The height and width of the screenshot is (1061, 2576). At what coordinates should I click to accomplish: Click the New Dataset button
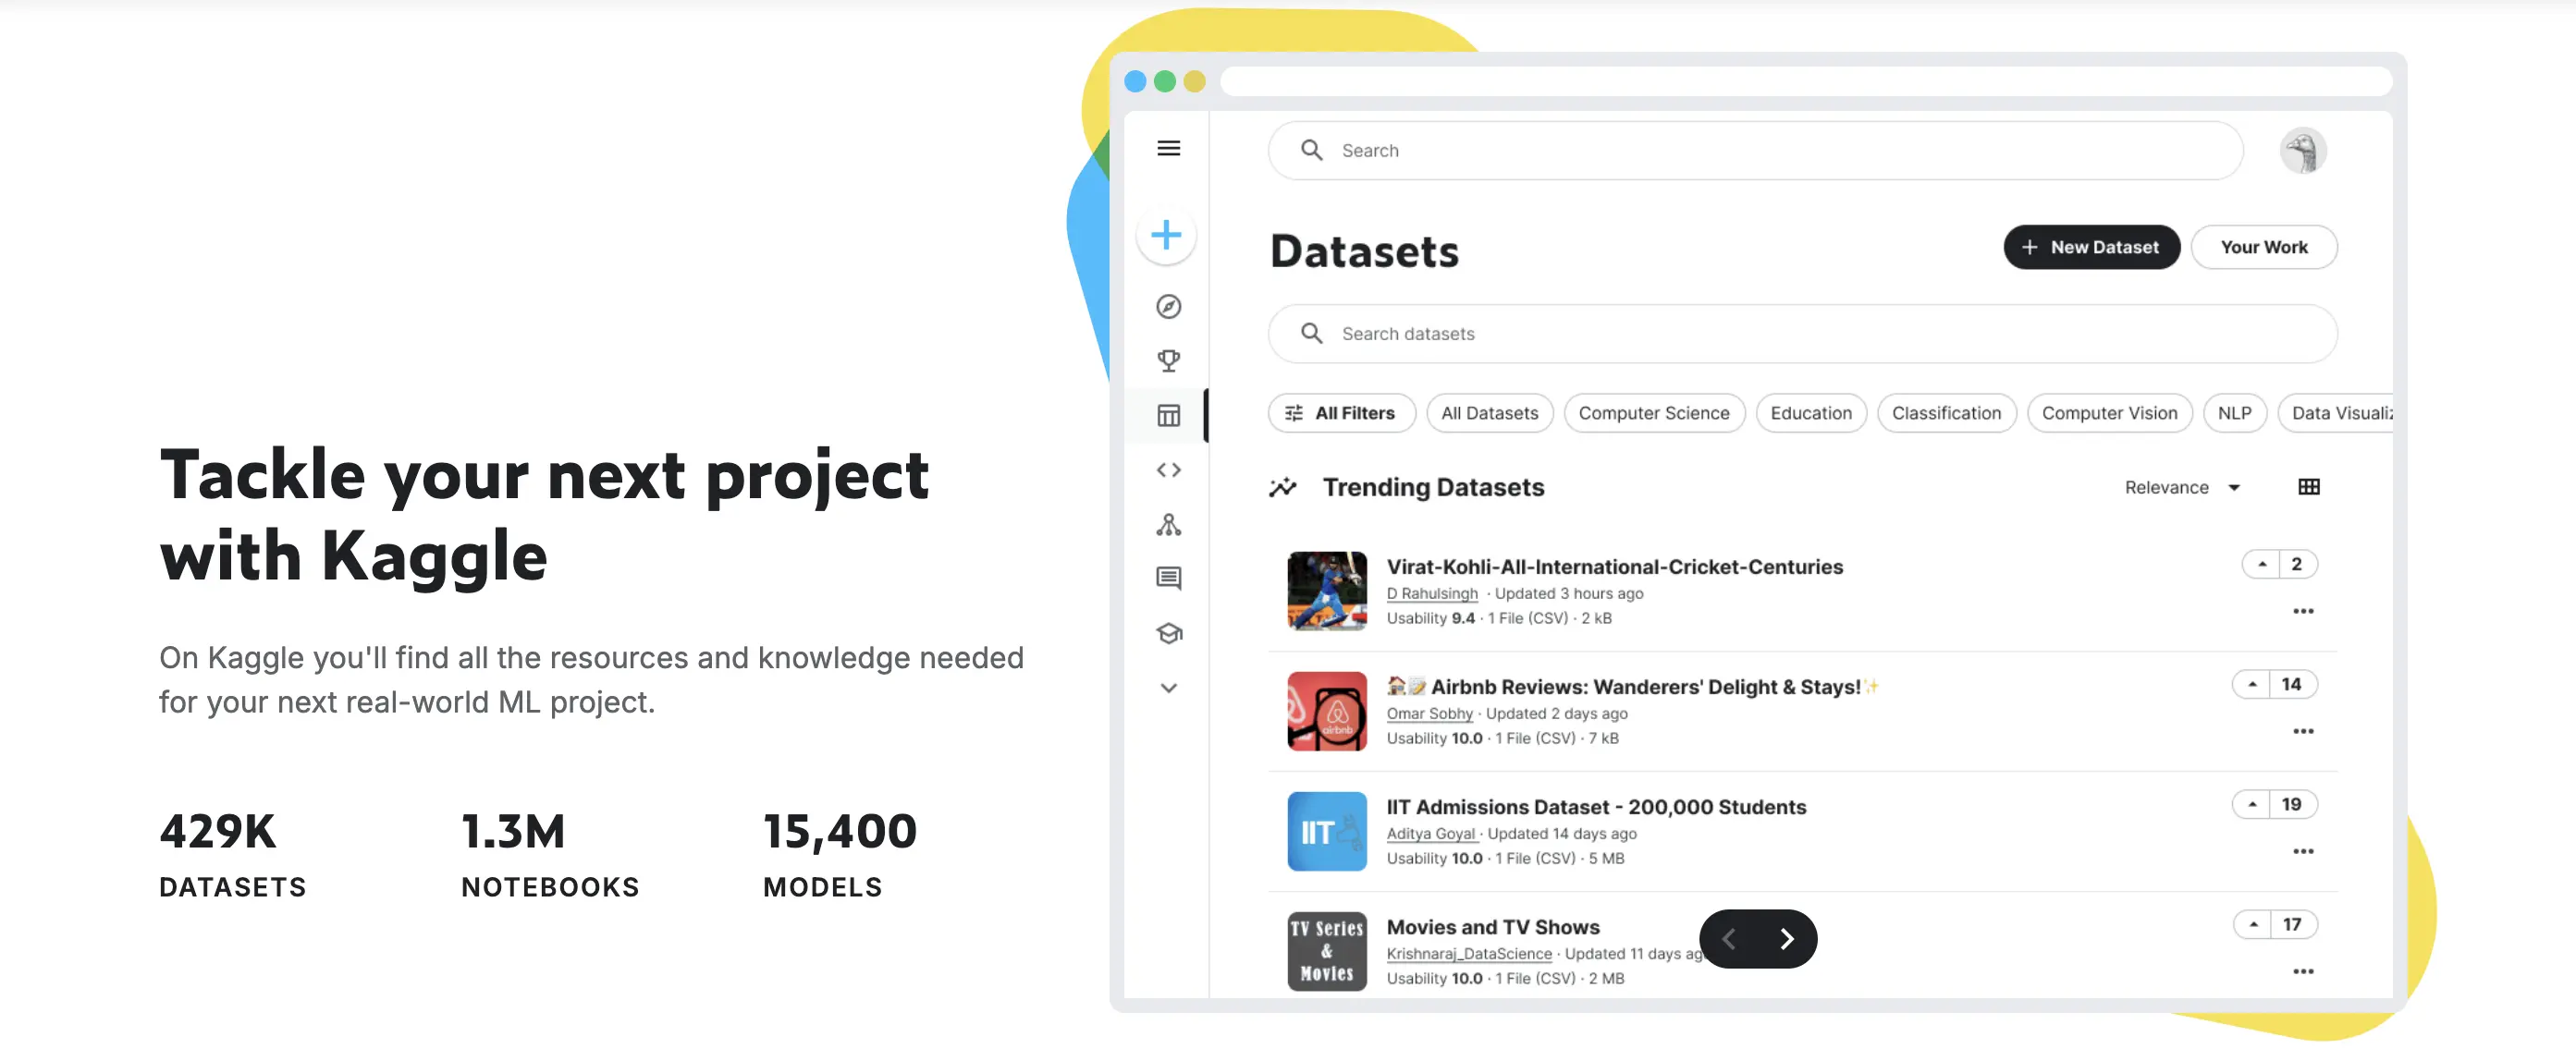(x=2092, y=247)
